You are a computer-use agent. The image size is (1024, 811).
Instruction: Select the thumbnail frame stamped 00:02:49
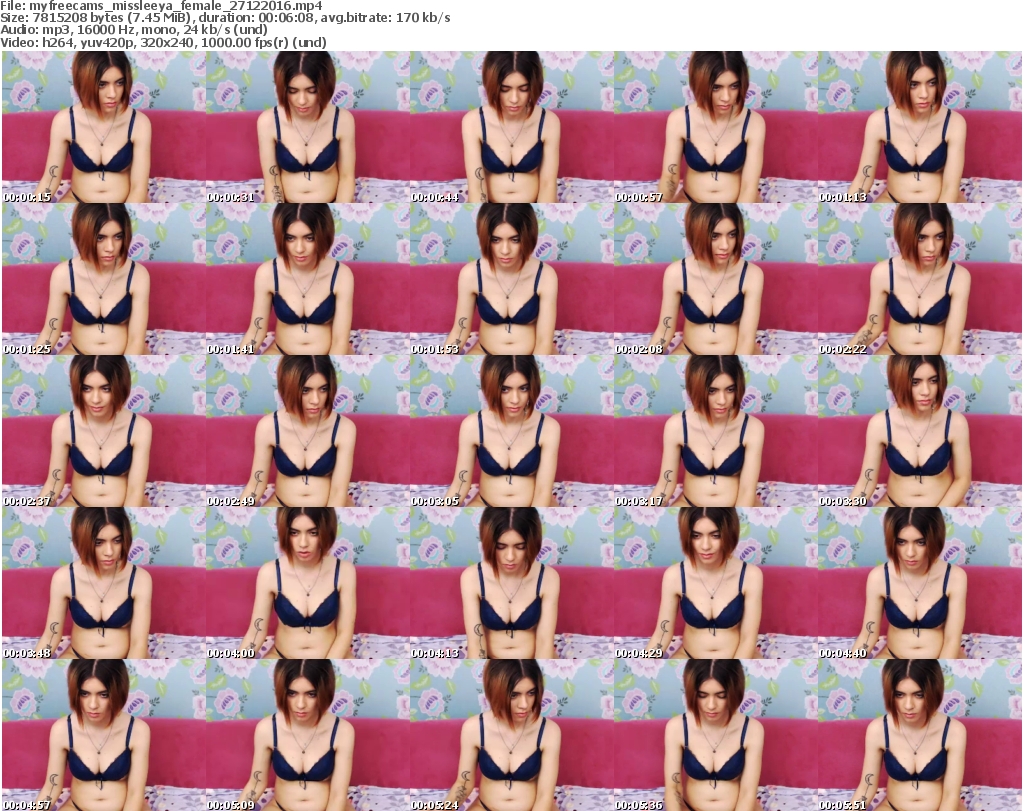pyautogui.click(x=308, y=431)
